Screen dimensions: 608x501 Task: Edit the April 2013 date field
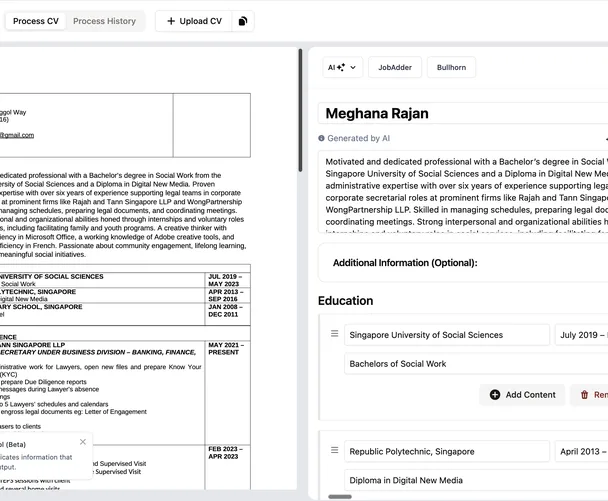pyautogui.click(x=581, y=451)
